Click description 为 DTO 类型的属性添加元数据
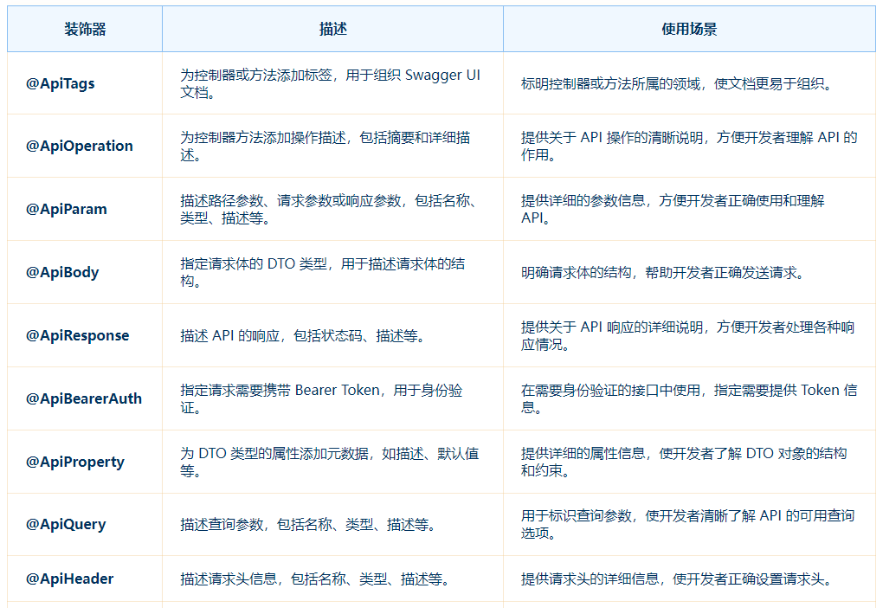Screen dimensions: 882x608 tap(330, 462)
